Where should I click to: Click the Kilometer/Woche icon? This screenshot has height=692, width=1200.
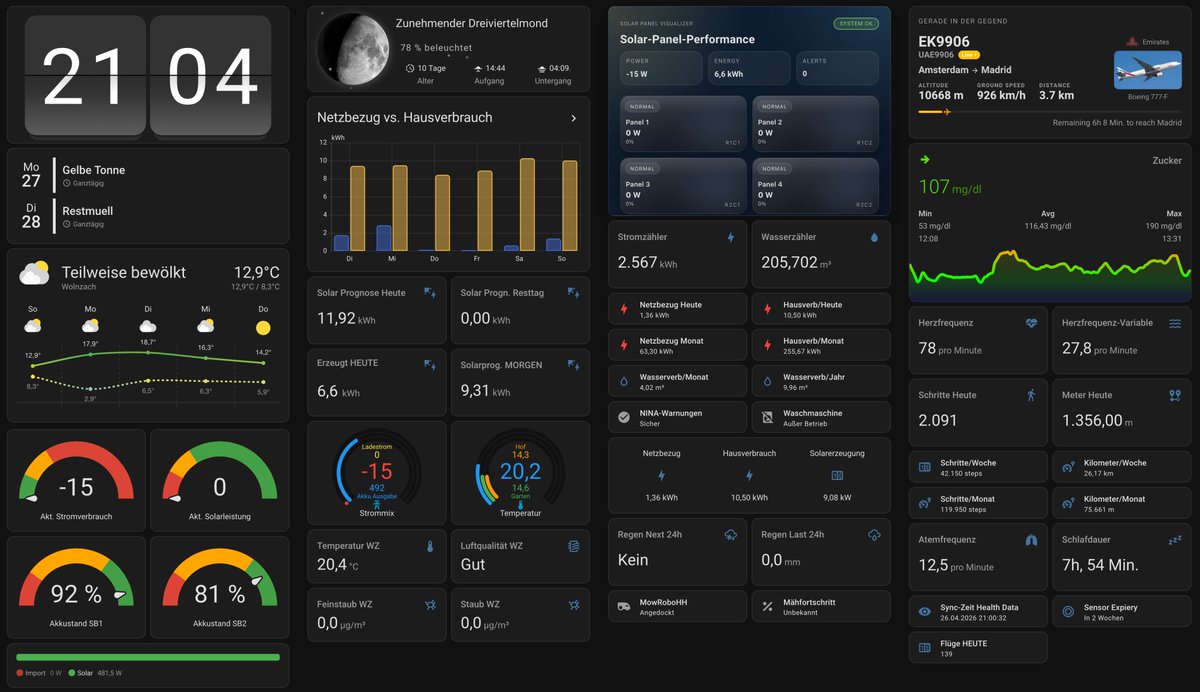[1069, 467]
